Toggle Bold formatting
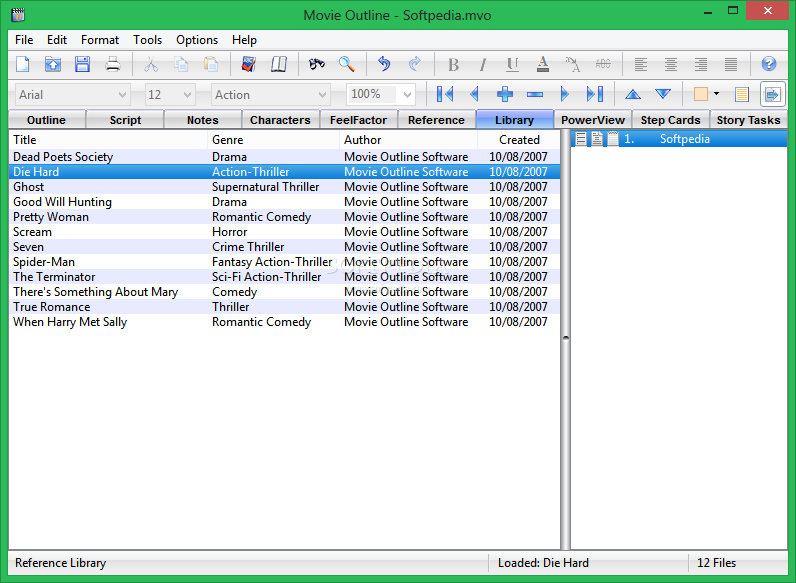 (x=453, y=64)
